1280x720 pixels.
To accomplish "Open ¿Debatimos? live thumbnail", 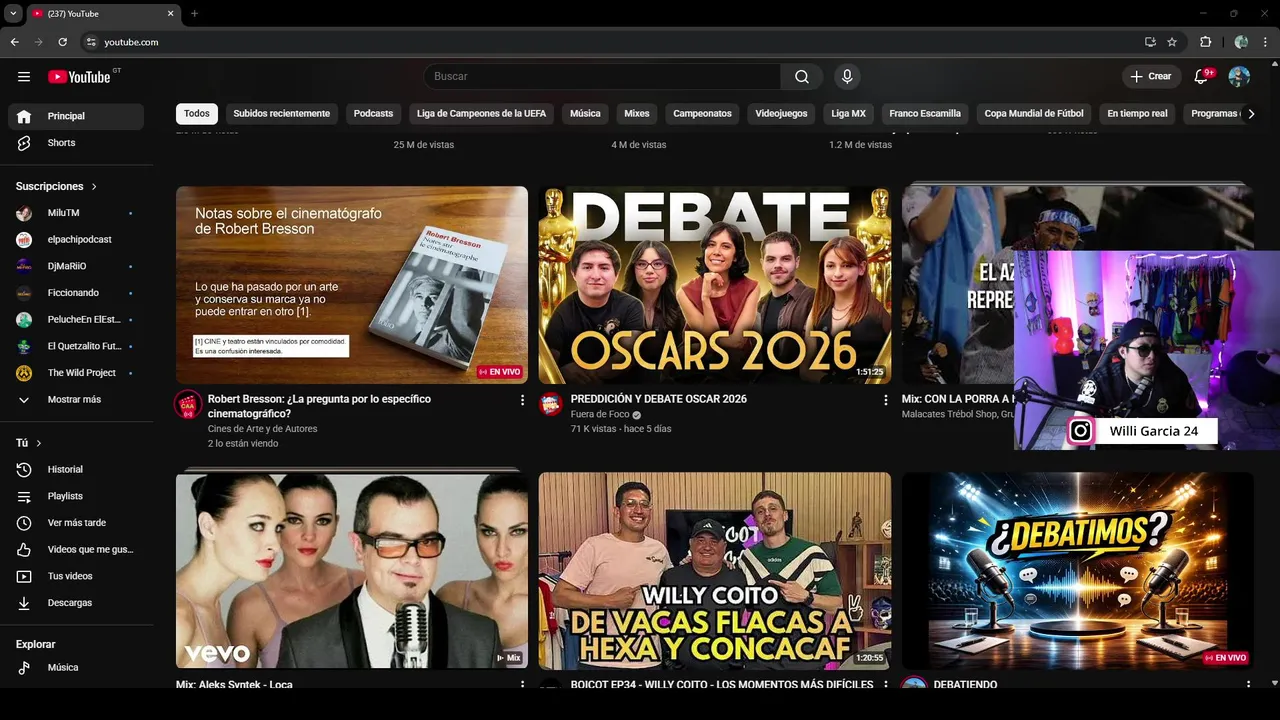I will [1078, 571].
